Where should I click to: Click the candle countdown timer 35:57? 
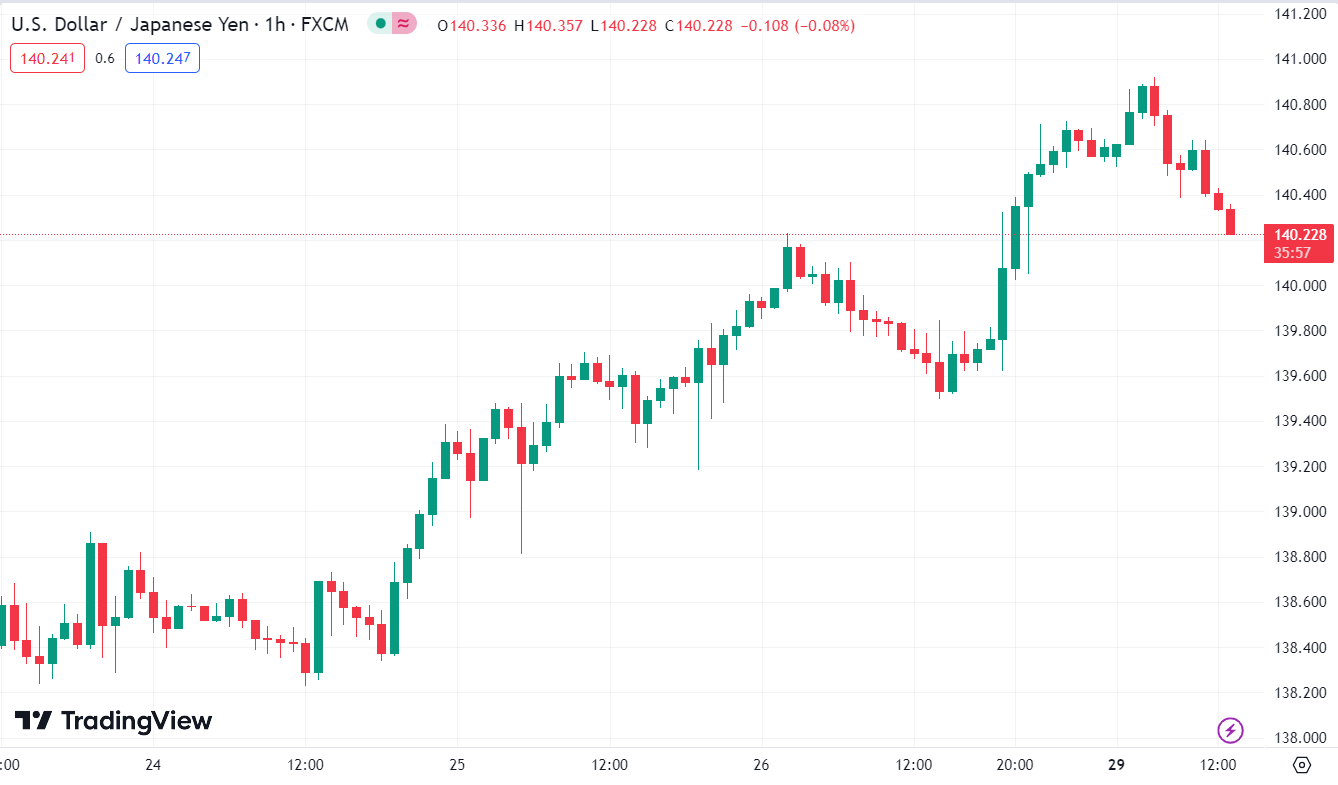coord(1298,253)
